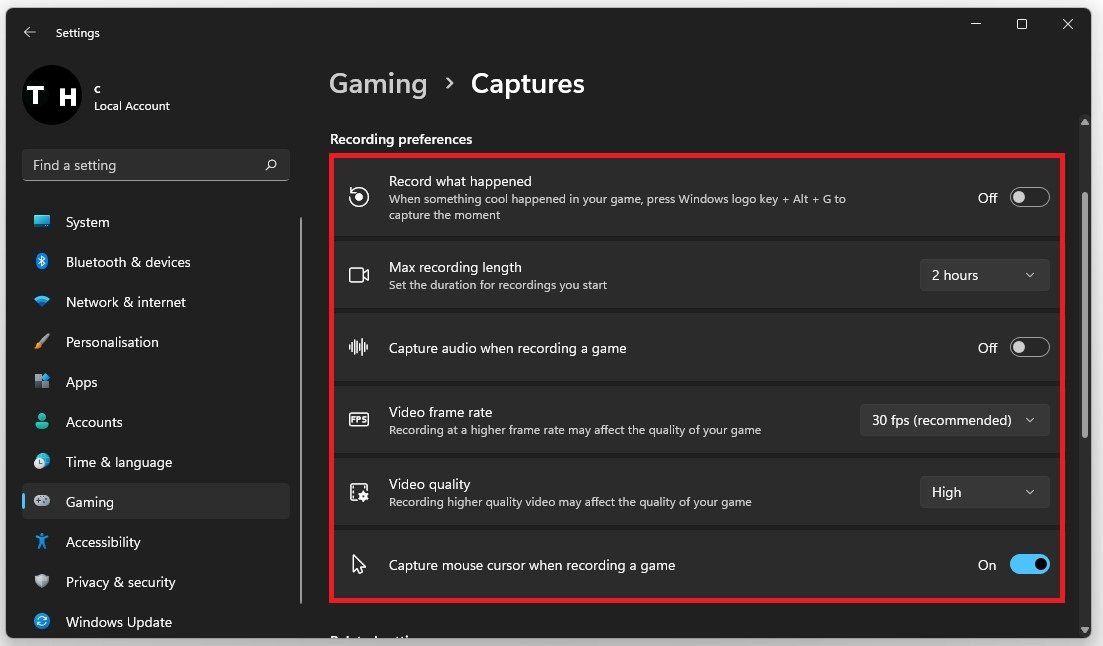The image size is (1103, 646).
Task: Click the Time & language globe icon
Action: click(x=42, y=462)
